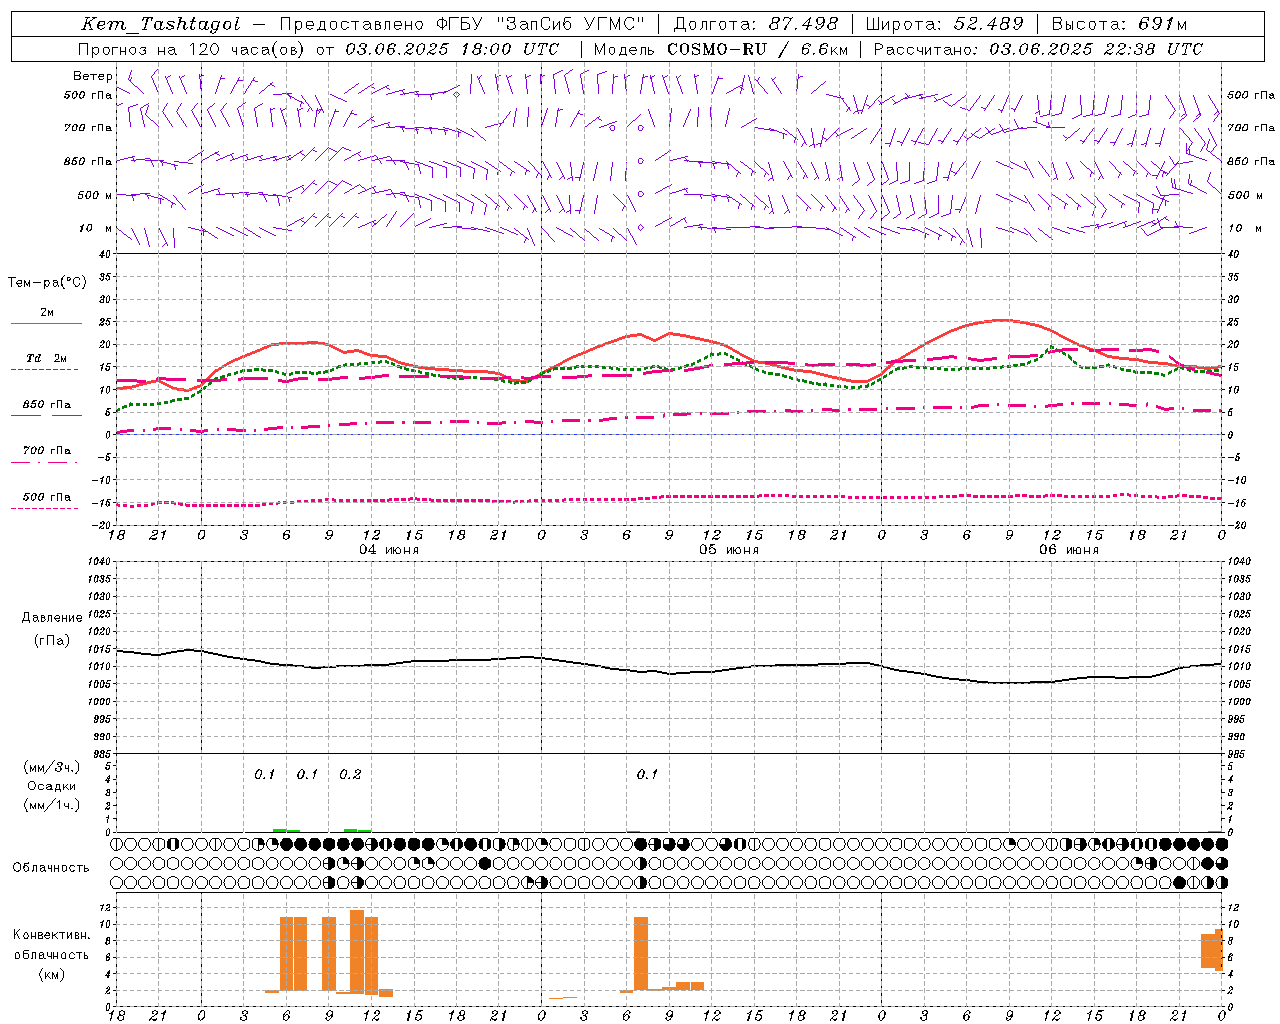Click the 'Высота: 691м' value
This screenshot has height=1024, width=1280.
click(1119, 24)
